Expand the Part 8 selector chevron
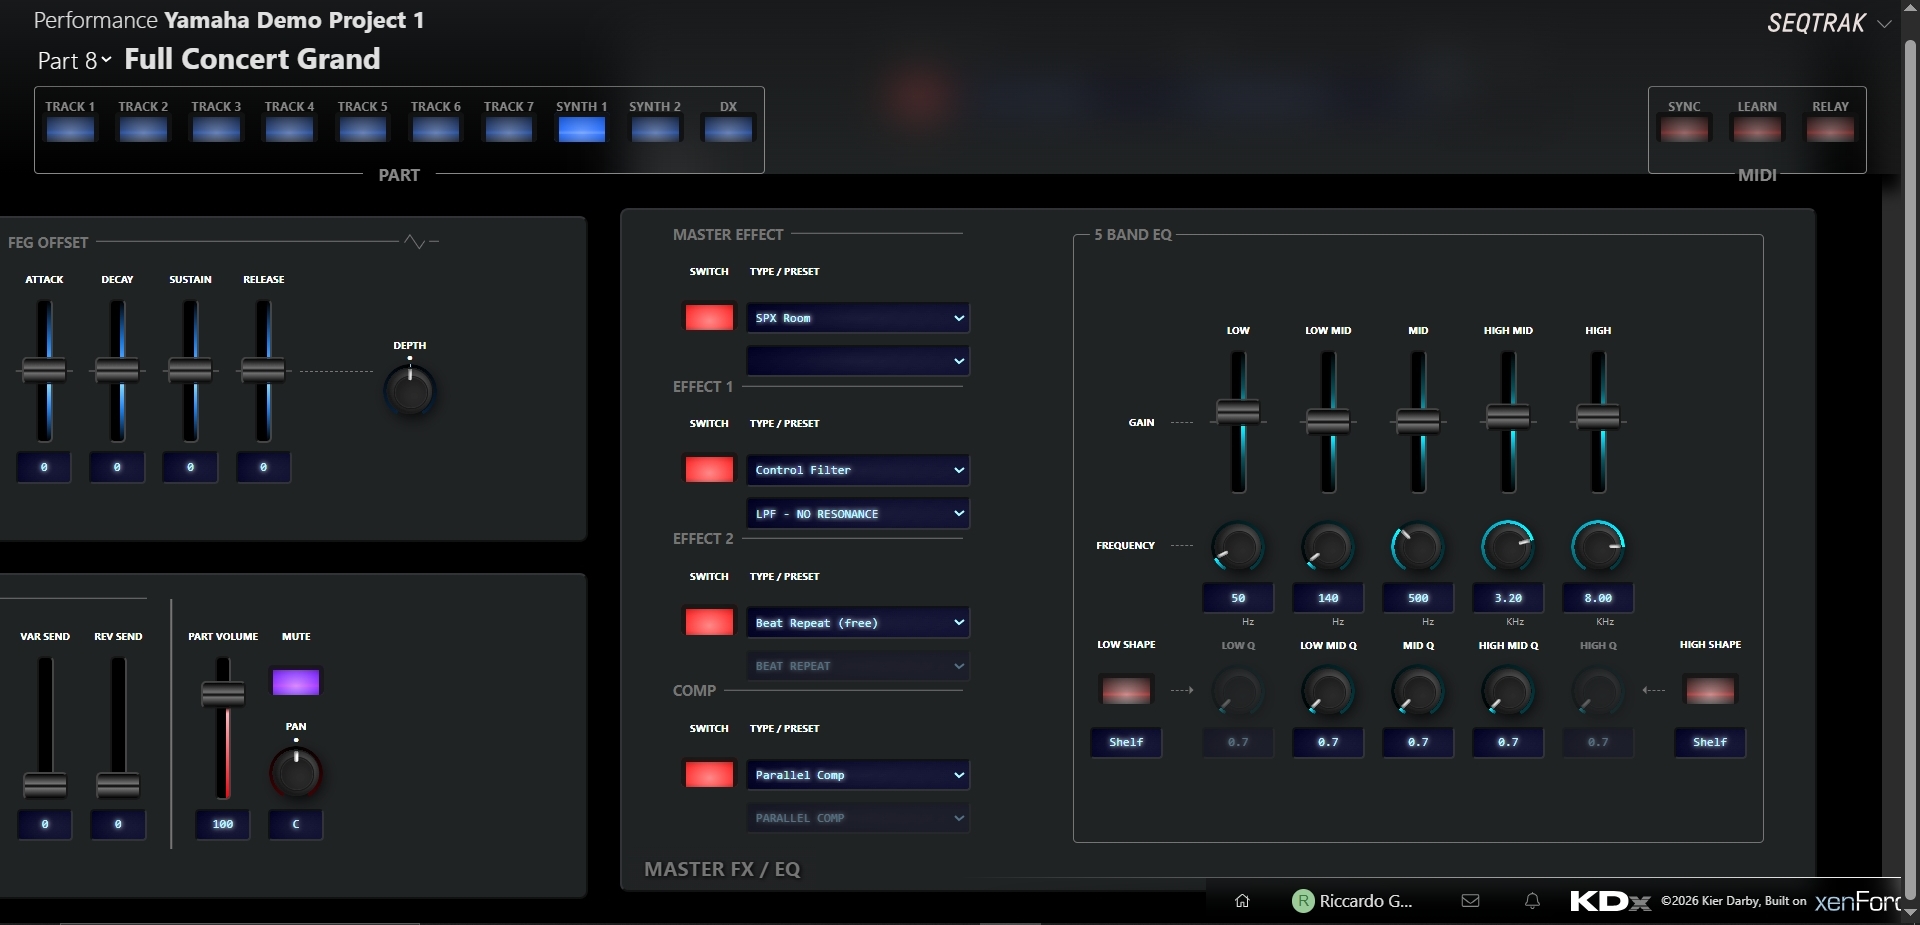This screenshot has width=1920, height=925. coord(106,61)
